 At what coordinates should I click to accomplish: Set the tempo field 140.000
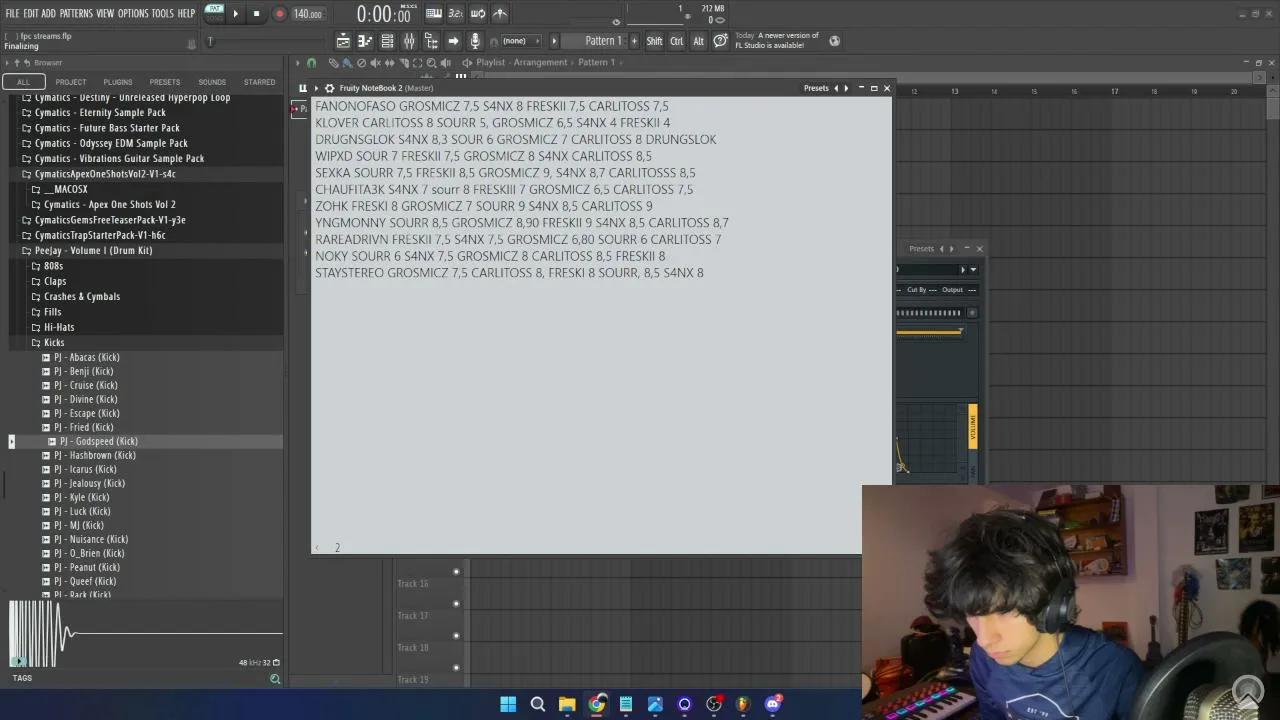(307, 14)
